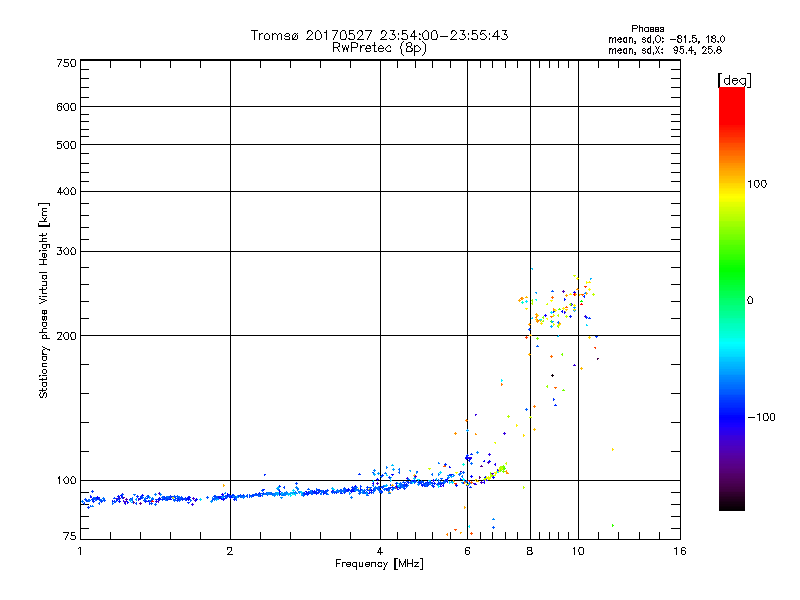Click the y-axis tick label '500'
Viewport: 800px width, 600px height.
[x=67, y=145]
